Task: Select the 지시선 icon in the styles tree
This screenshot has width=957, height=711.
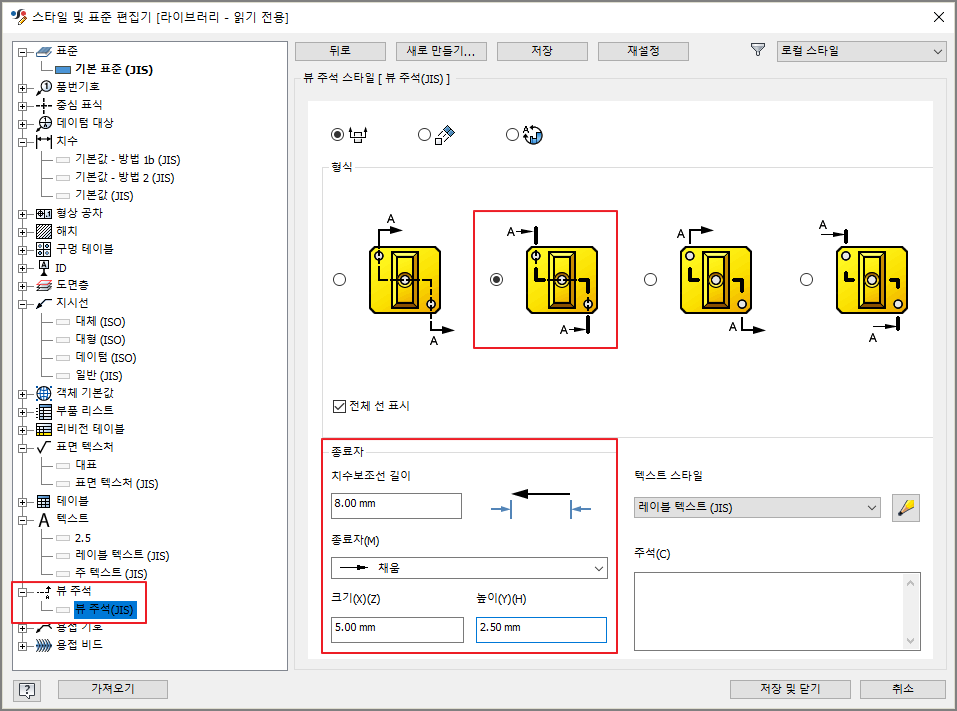Action: coord(42,303)
